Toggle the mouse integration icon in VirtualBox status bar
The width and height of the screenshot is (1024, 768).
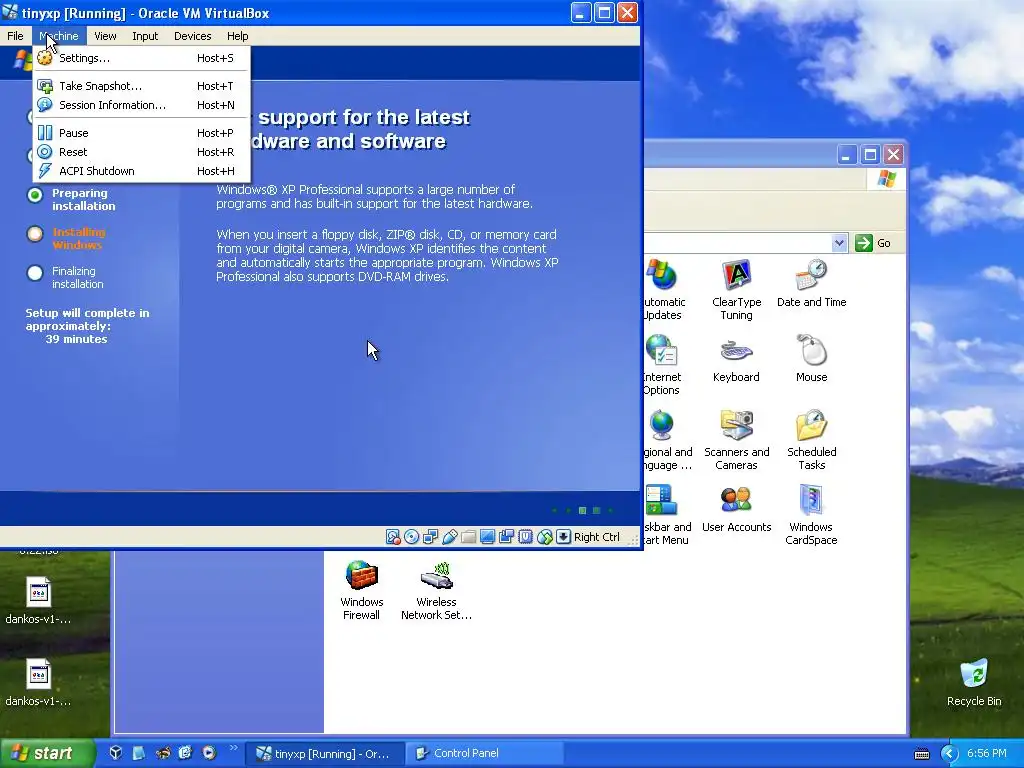click(x=545, y=537)
